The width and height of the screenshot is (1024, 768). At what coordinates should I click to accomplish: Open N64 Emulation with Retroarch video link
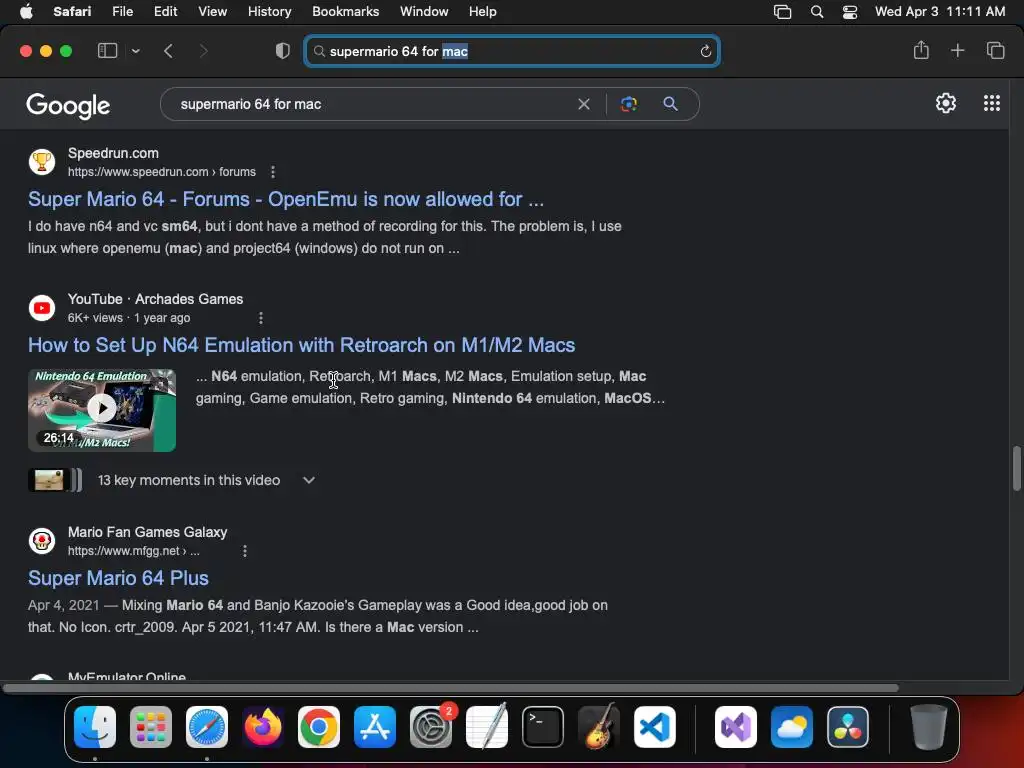click(302, 345)
